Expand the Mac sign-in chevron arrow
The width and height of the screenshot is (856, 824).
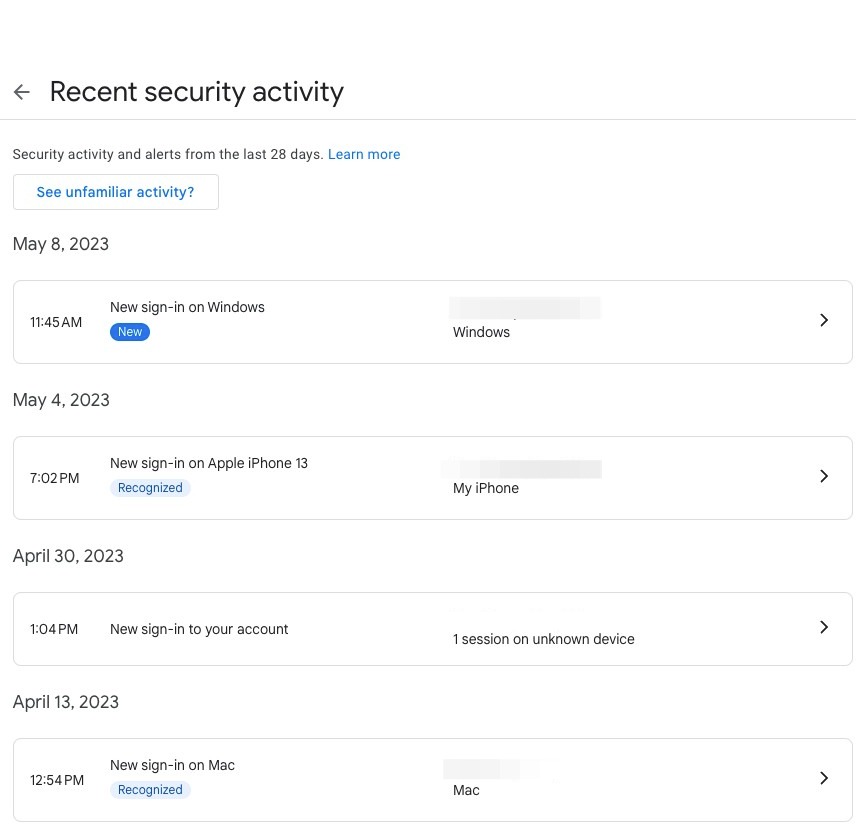click(824, 778)
